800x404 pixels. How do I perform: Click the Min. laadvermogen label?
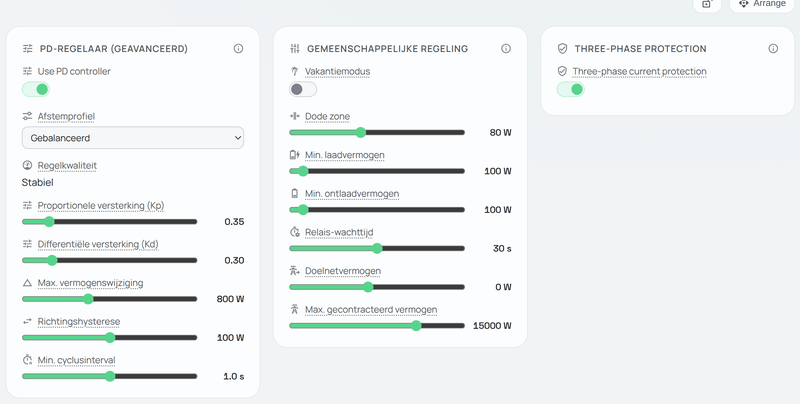pyautogui.click(x=345, y=155)
